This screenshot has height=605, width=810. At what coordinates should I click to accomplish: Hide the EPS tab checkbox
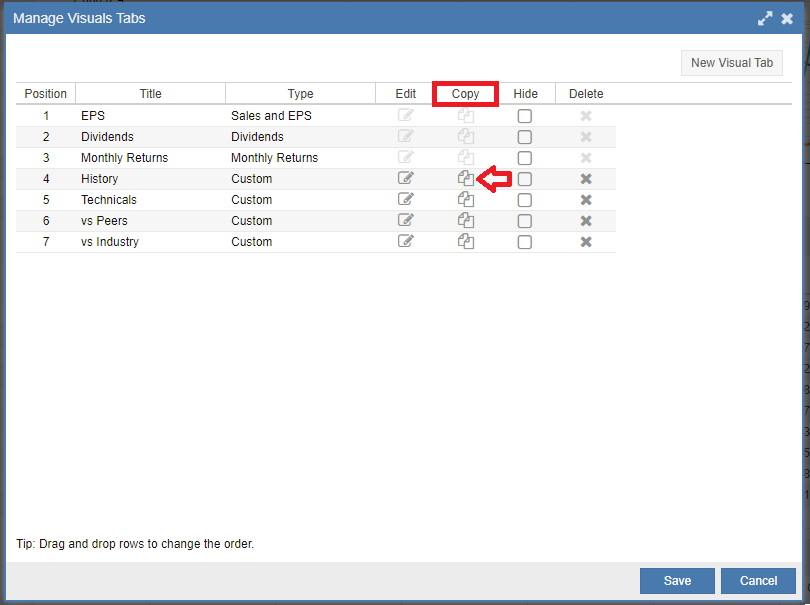pyautogui.click(x=525, y=116)
